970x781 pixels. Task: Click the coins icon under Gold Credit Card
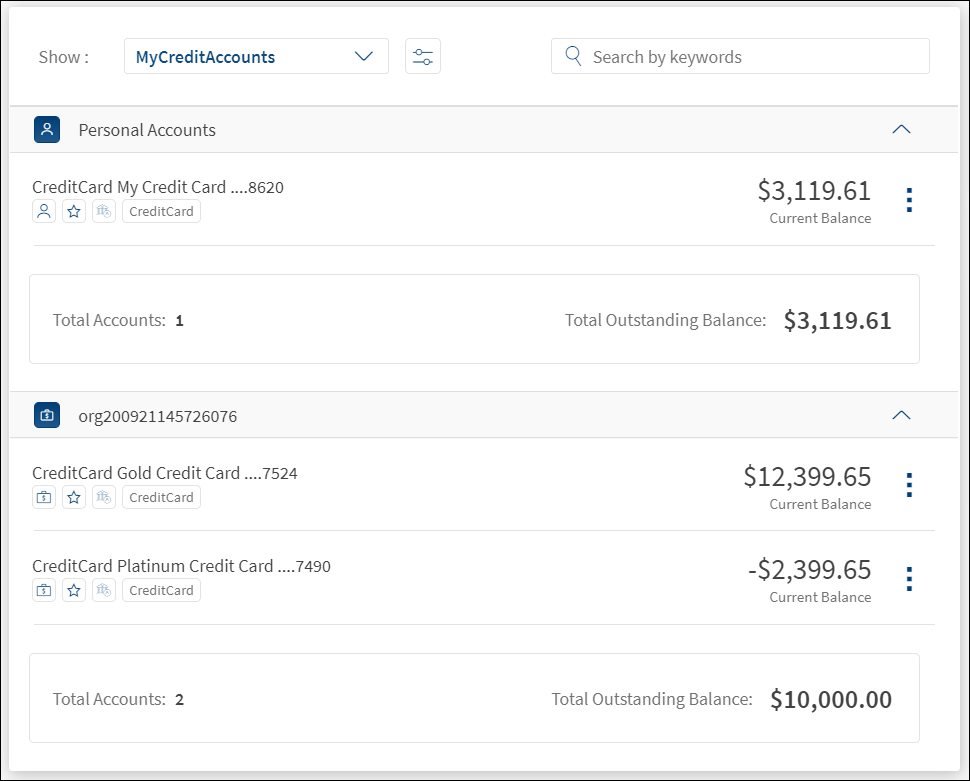[104, 497]
